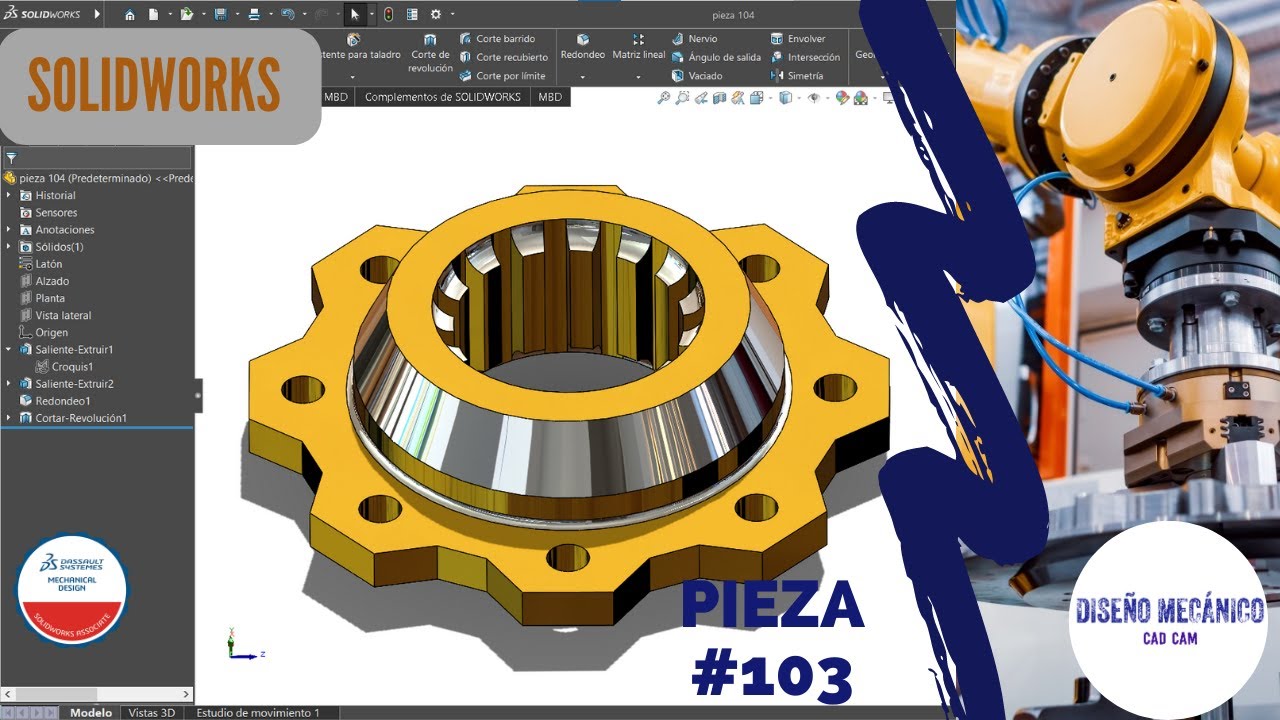Click the Rebuild traffic light icon
Screen dimensions: 1280x720
point(388,14)
